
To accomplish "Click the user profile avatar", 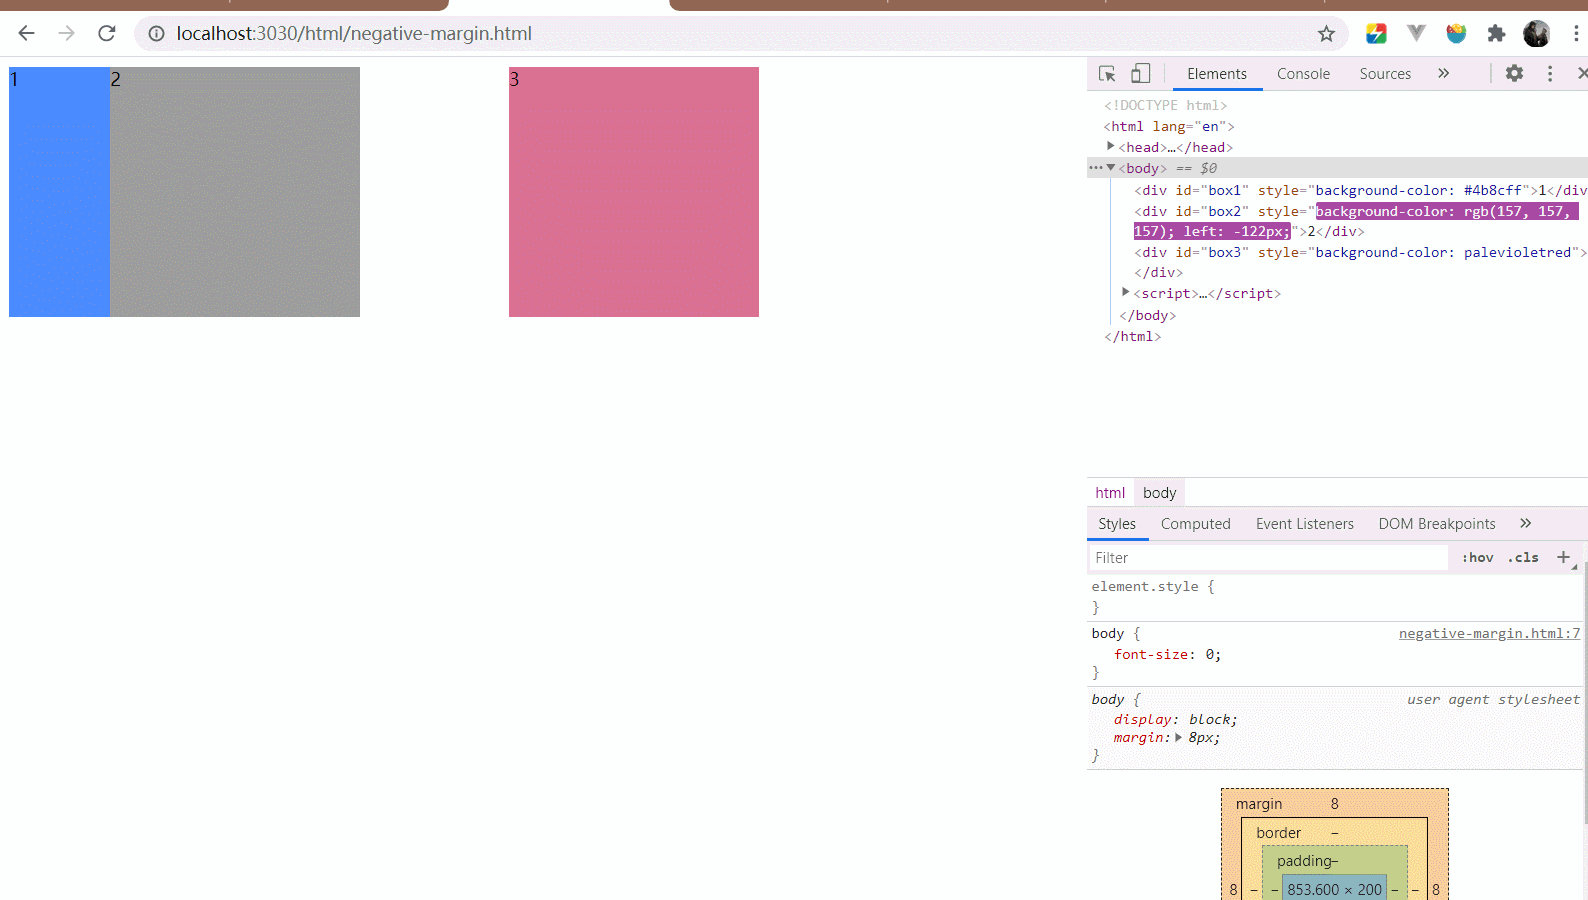I will [x=1536, y=34].
